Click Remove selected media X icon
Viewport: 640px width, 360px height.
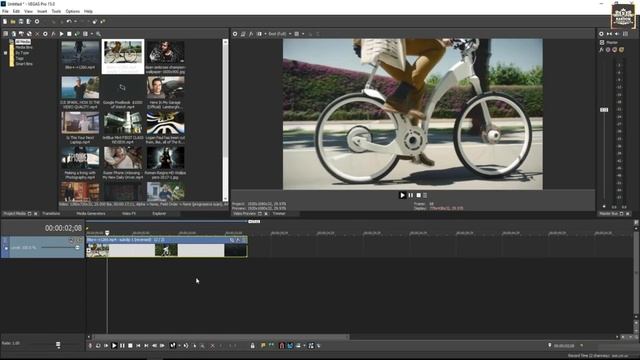click(37, 34)
